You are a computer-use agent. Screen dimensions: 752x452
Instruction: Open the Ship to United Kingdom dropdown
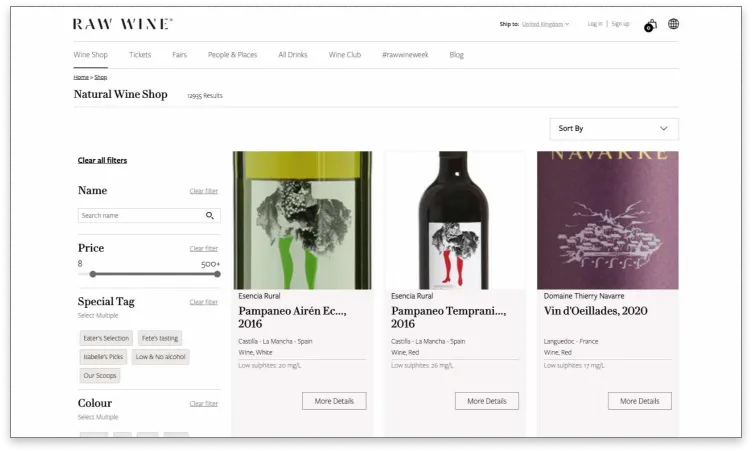[x=545, y=24]
